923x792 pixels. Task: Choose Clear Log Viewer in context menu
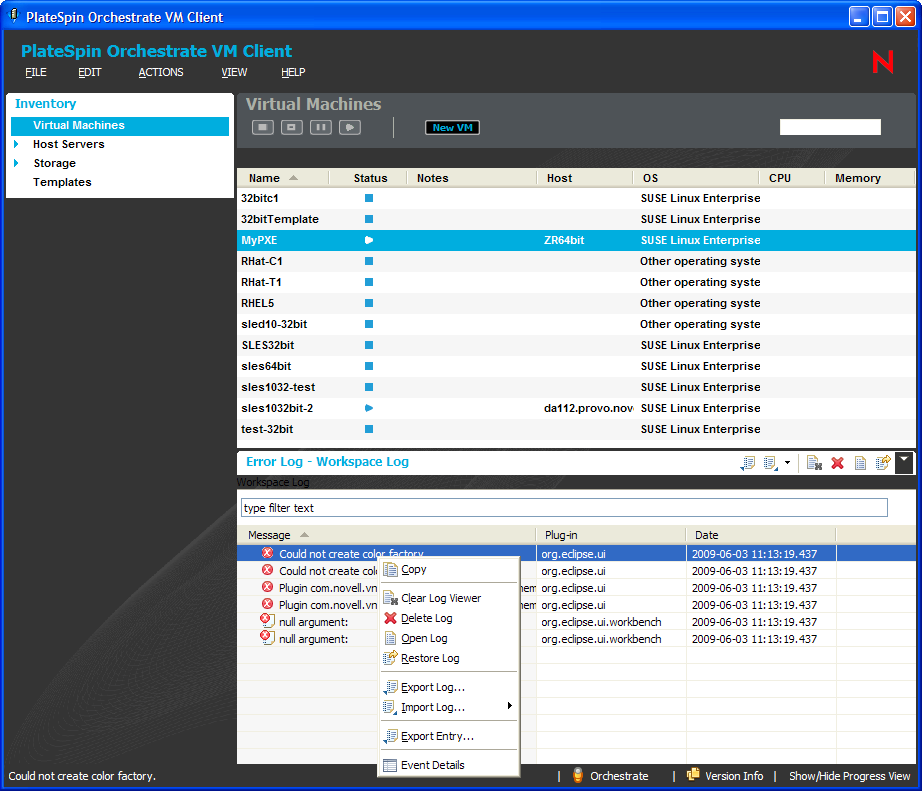[x=449, y=598]
